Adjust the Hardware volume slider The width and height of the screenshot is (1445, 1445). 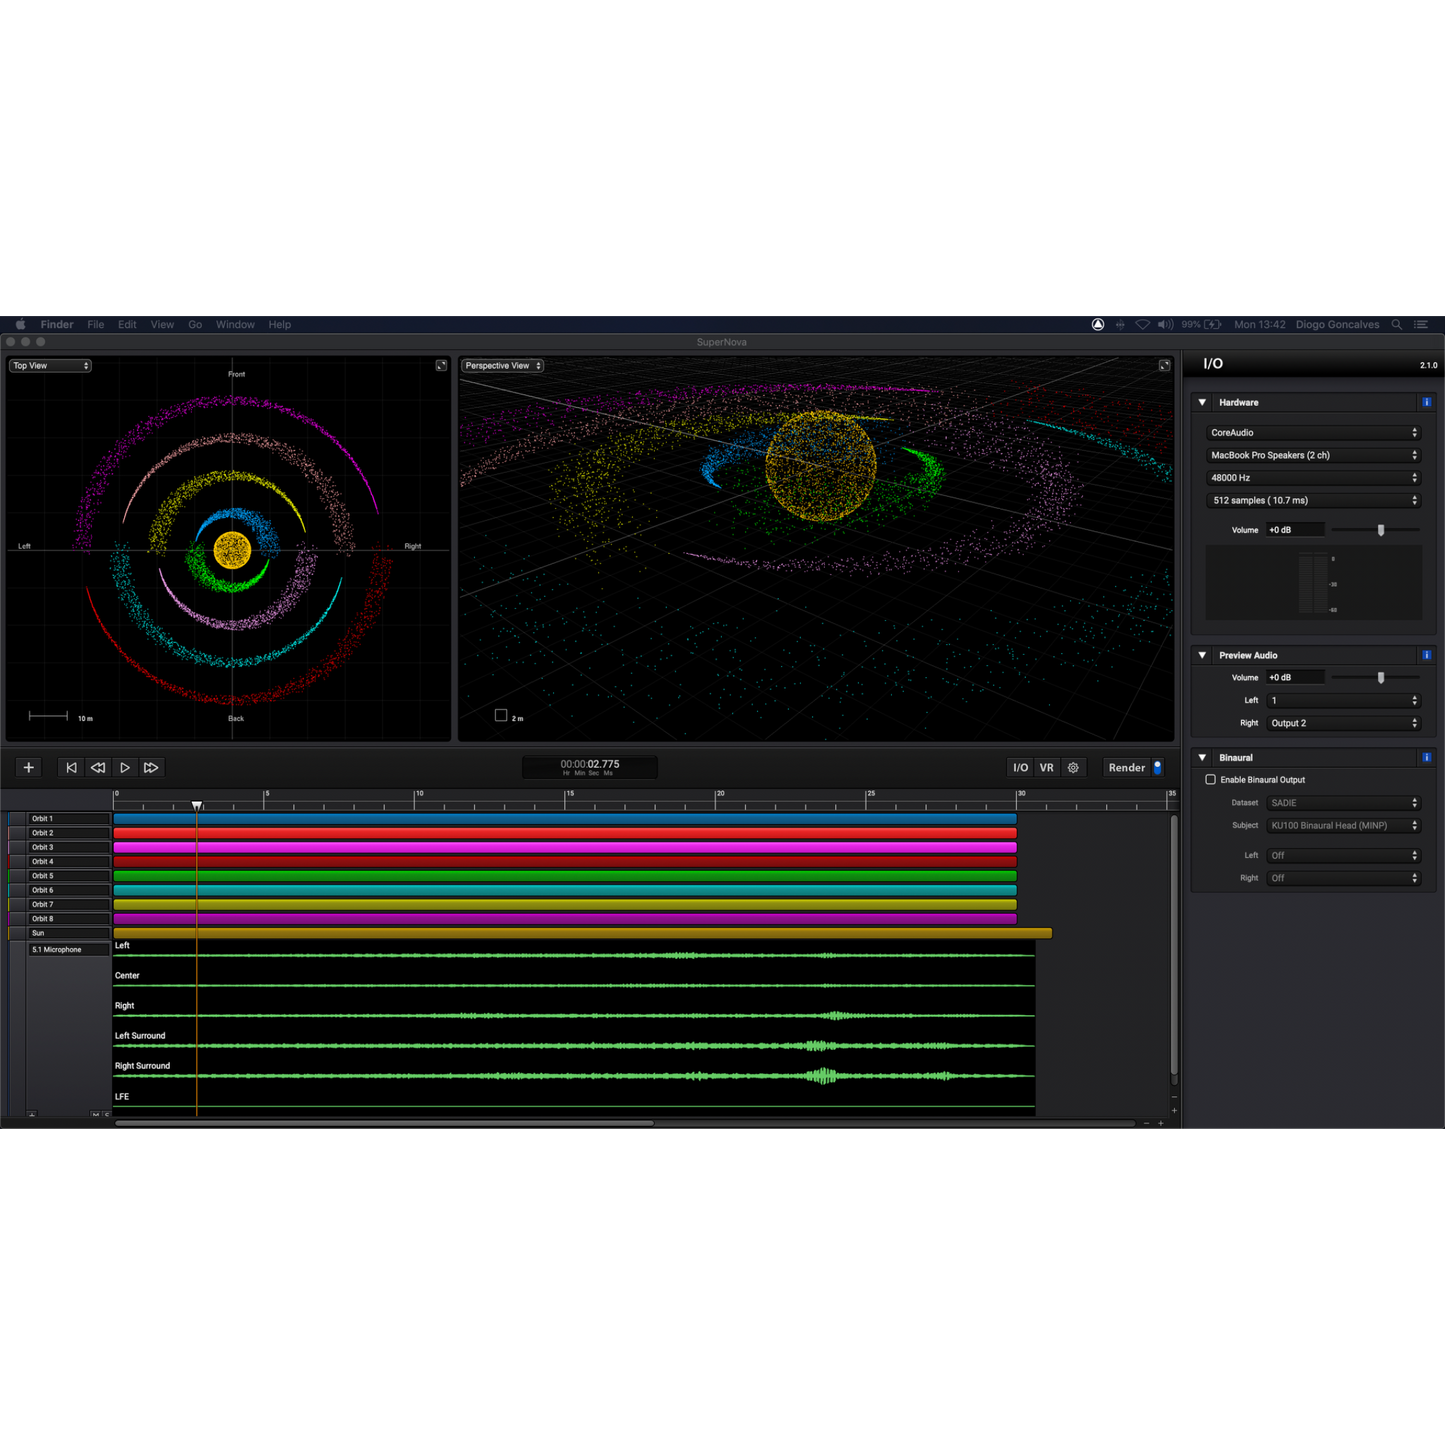[1381, 530]
